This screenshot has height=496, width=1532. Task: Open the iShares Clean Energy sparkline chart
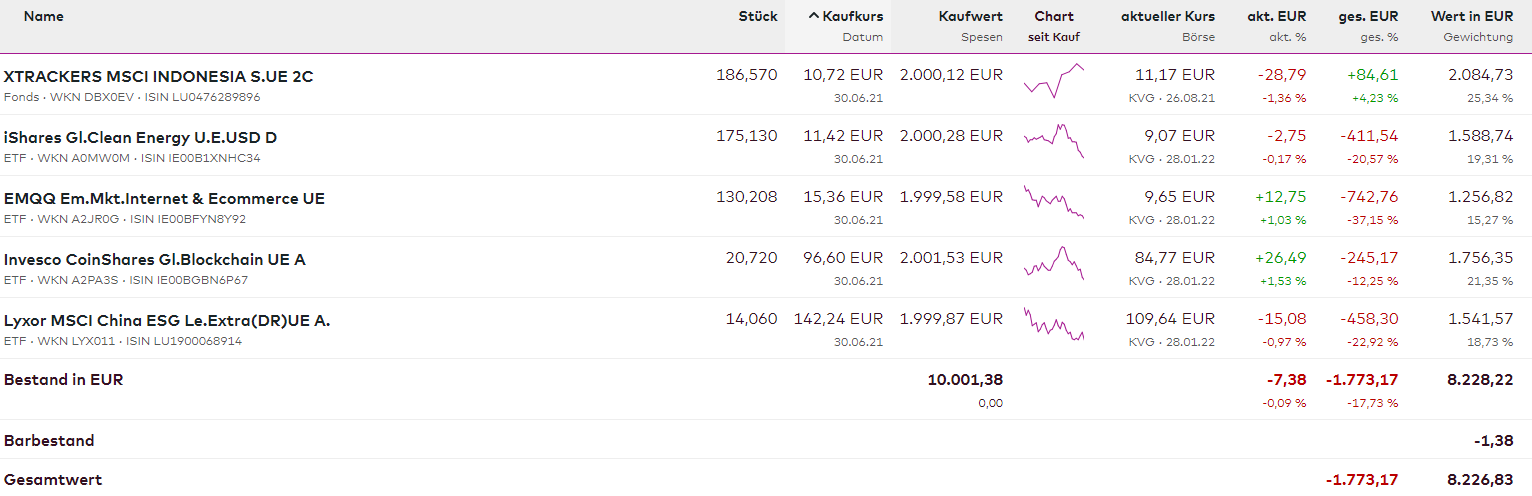(1054, 142)
